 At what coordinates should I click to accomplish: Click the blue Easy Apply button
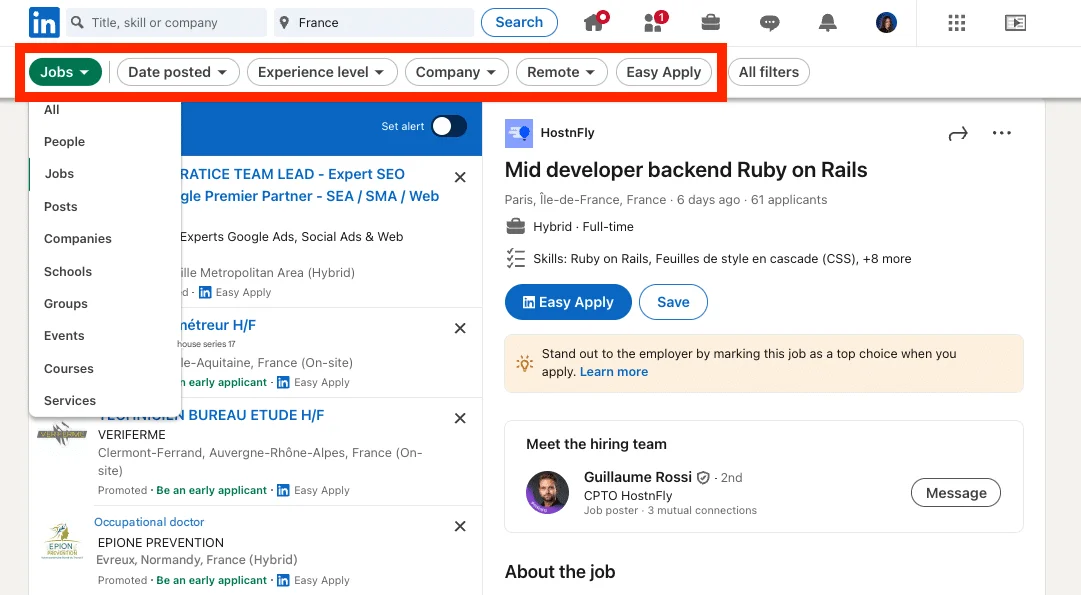[568, 302]
